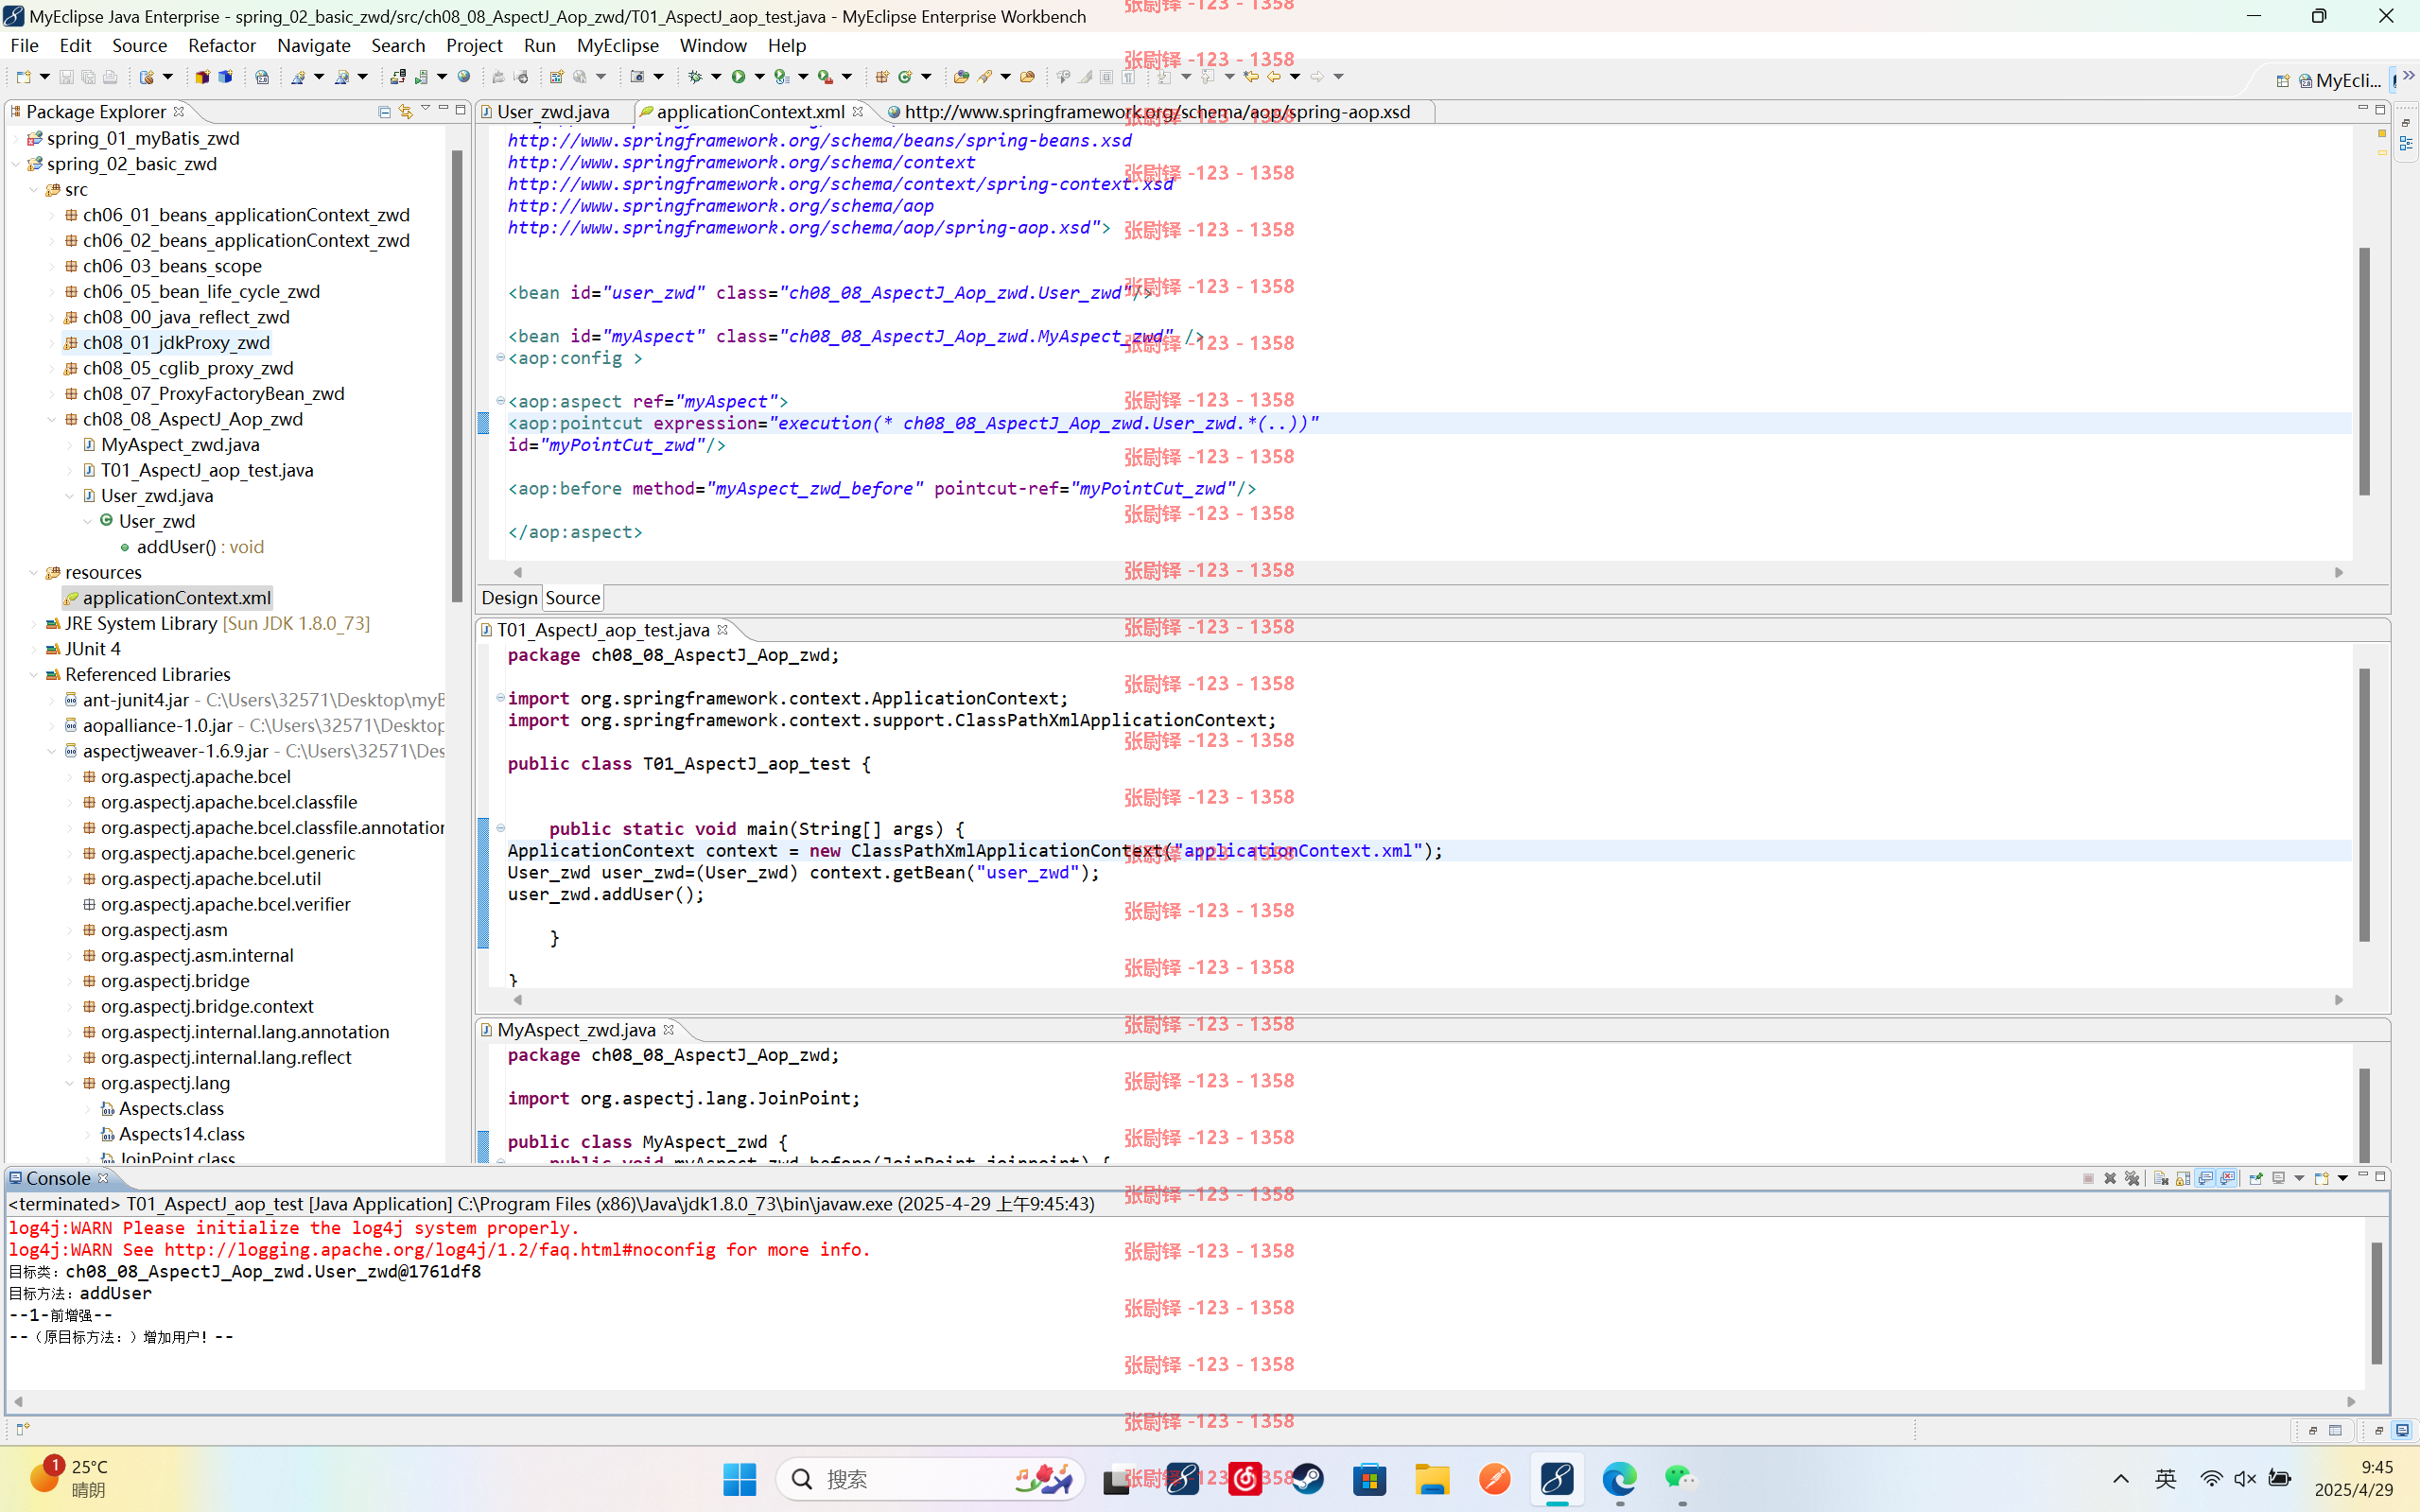
Task: Select MyAspect_zwd.java in Package Explorer
Action: pos(180,445)
